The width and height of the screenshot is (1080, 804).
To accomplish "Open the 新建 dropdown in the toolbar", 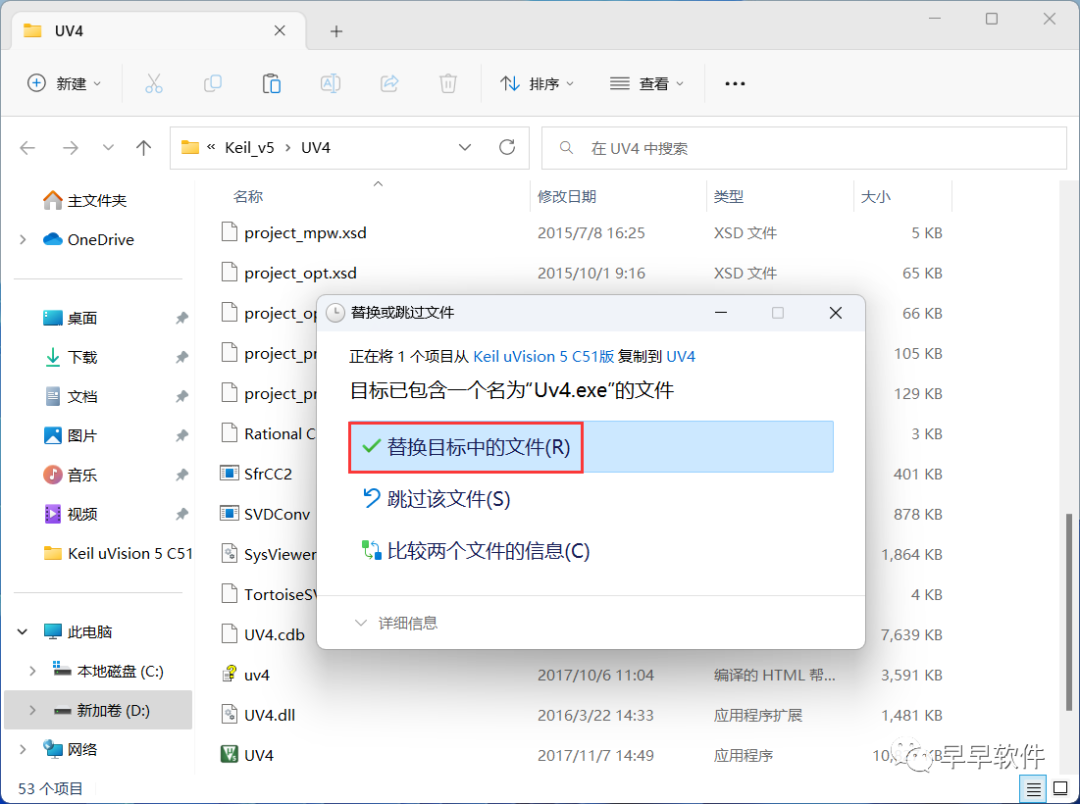I will [x=64, y=84].
